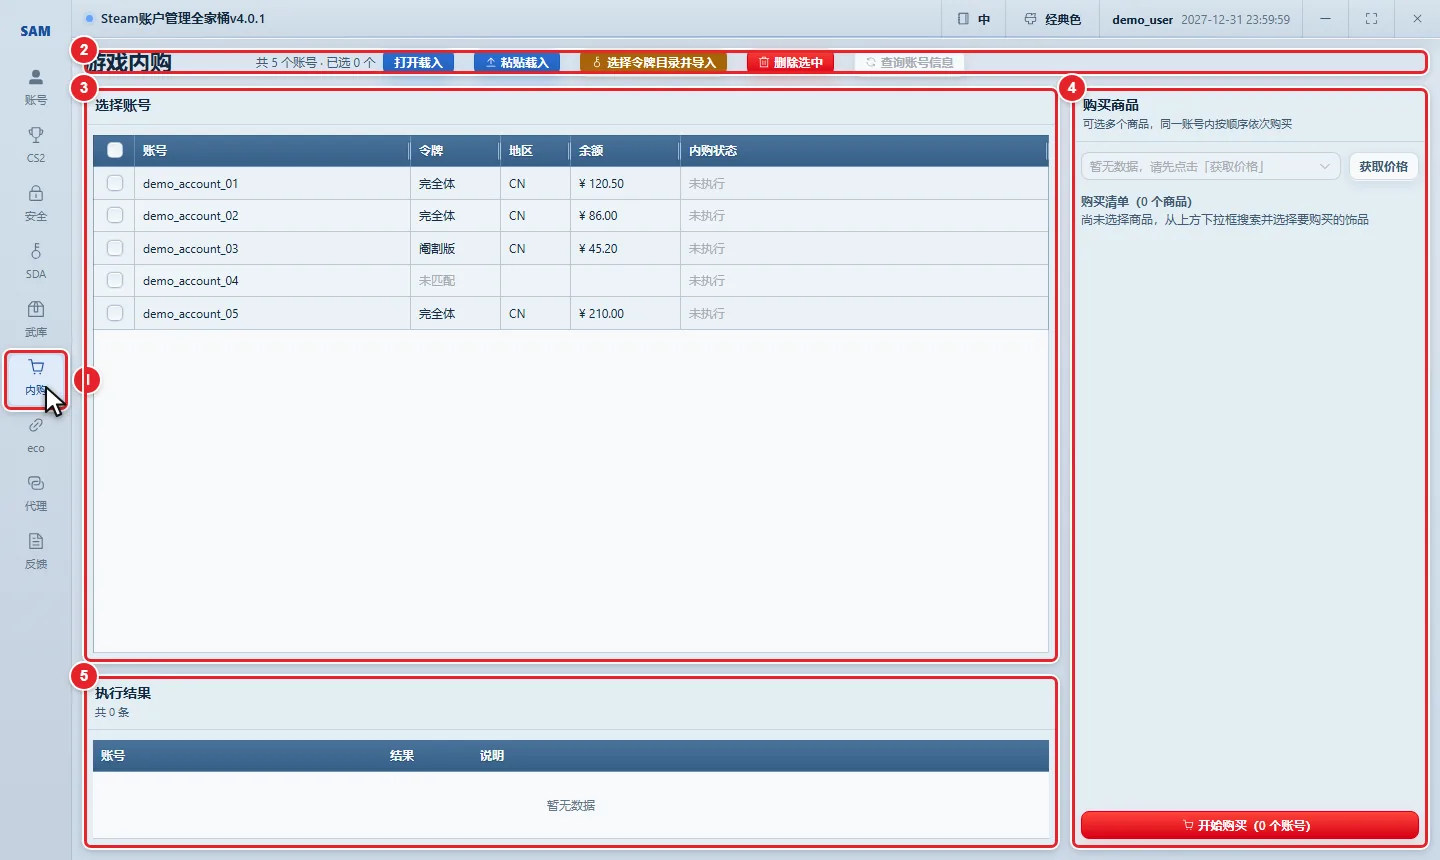Click 选择令牌目录并导入 button

point(654,62)
